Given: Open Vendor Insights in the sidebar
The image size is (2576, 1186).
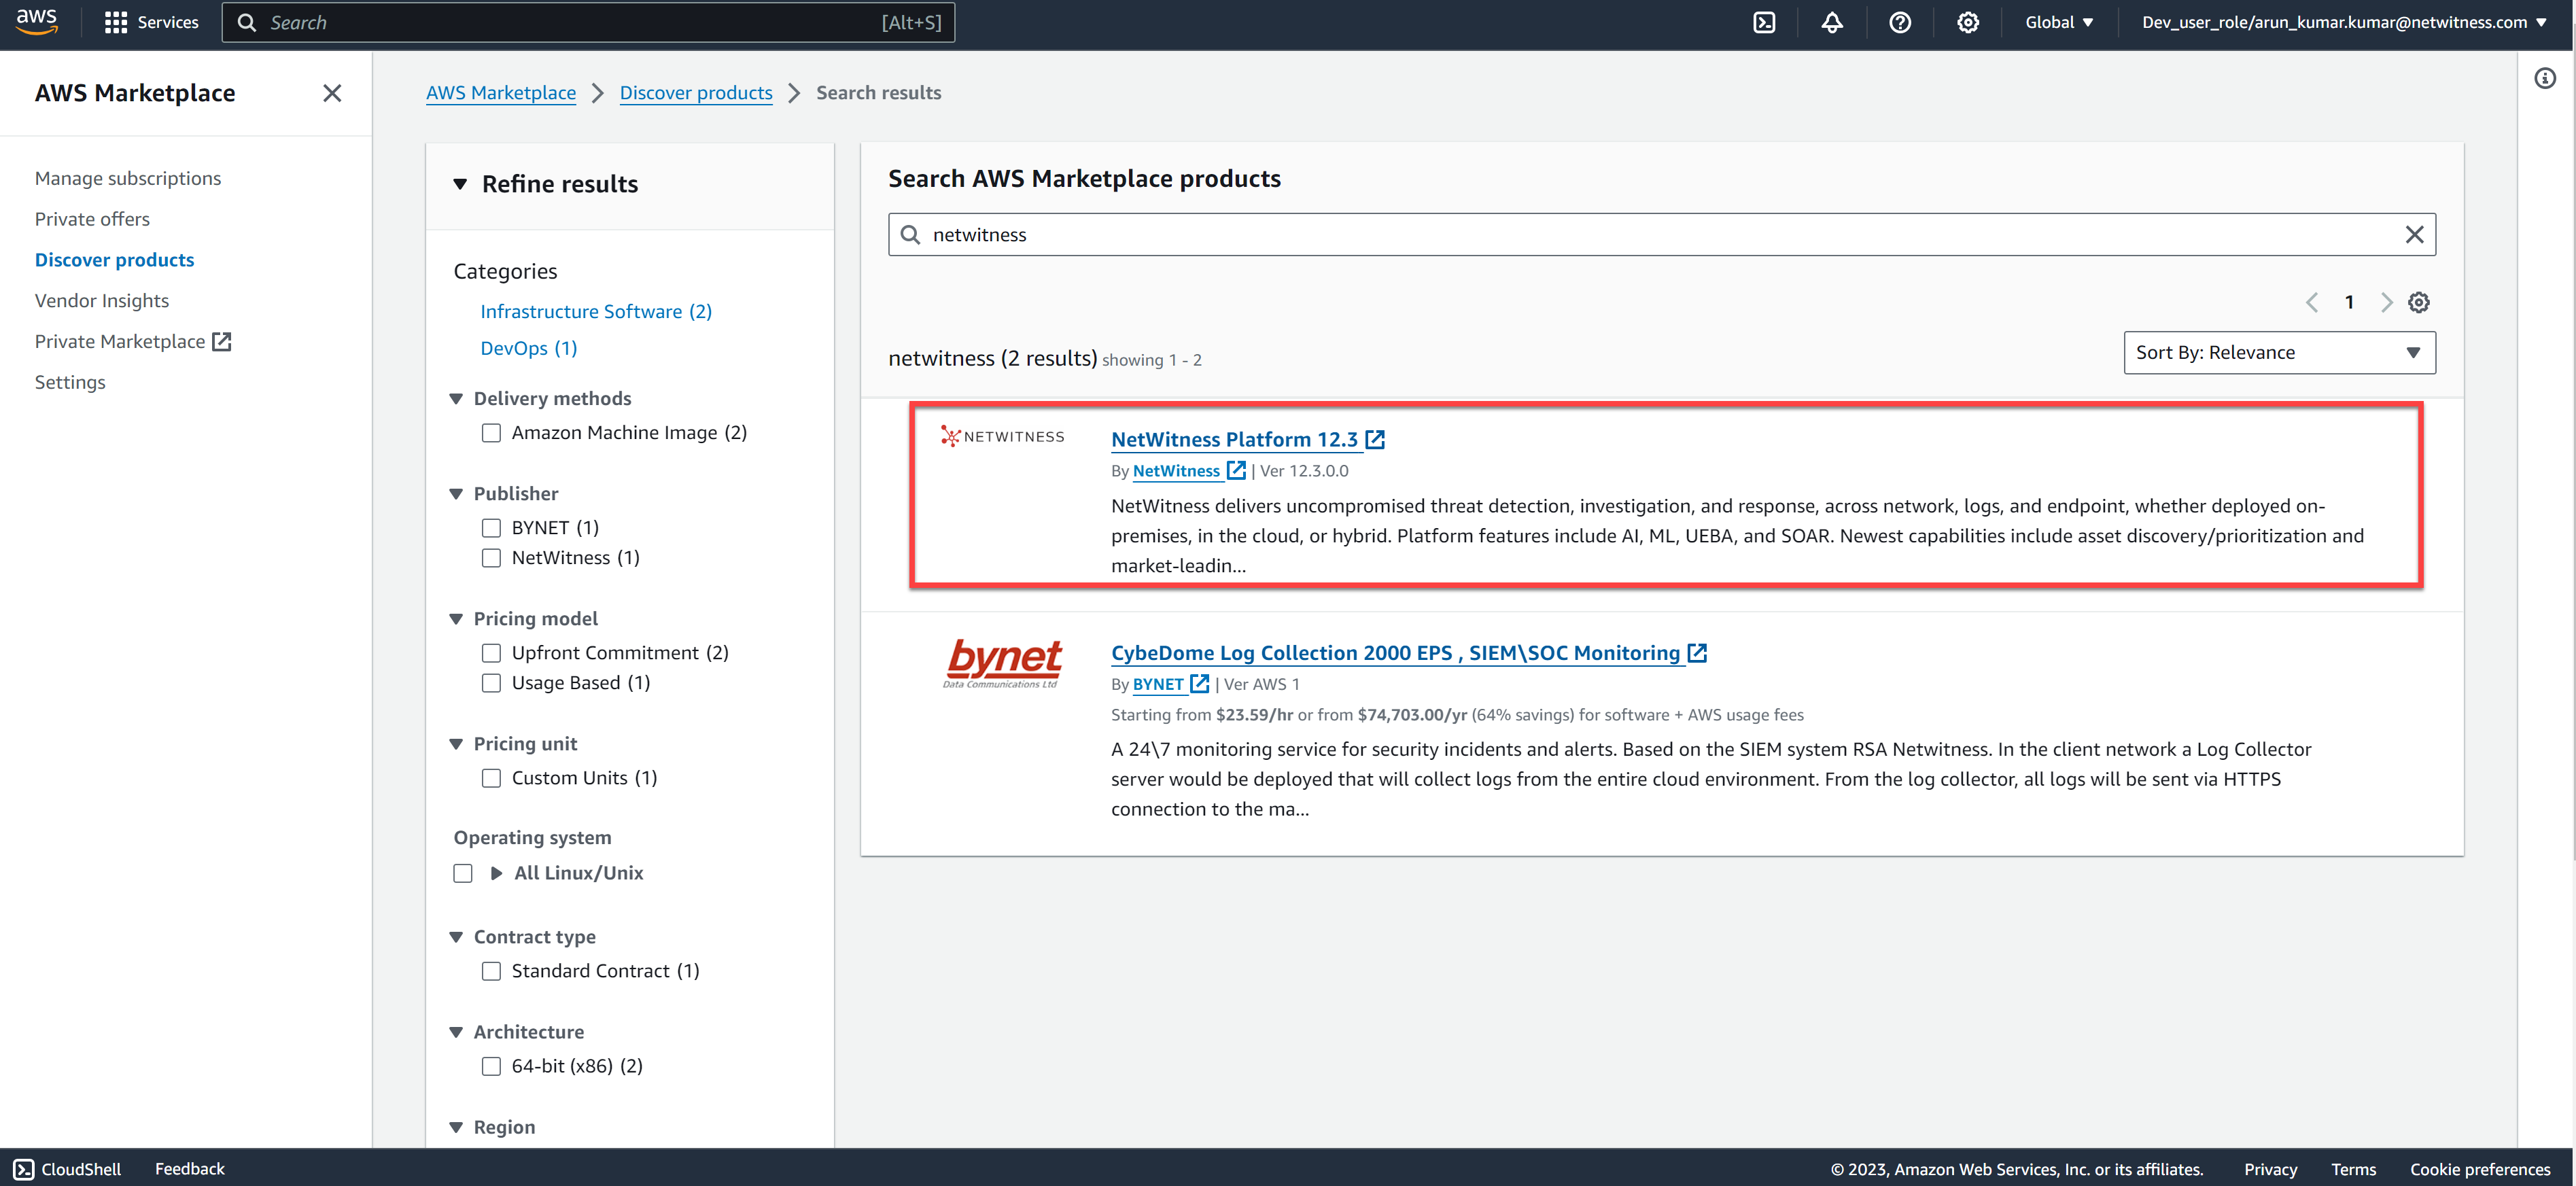Looking at the screenshot, I should [x=101, y=300].
